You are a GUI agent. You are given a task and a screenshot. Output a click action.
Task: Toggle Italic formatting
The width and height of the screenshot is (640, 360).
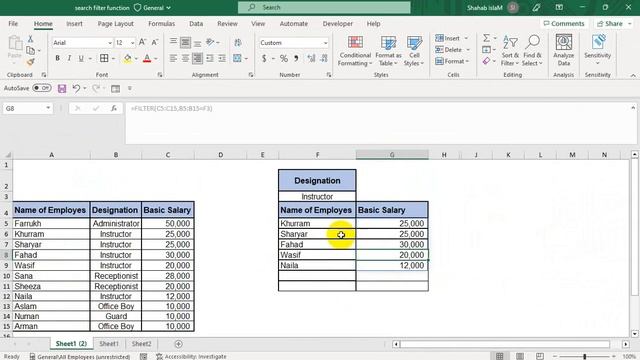(x=69, y=58)
